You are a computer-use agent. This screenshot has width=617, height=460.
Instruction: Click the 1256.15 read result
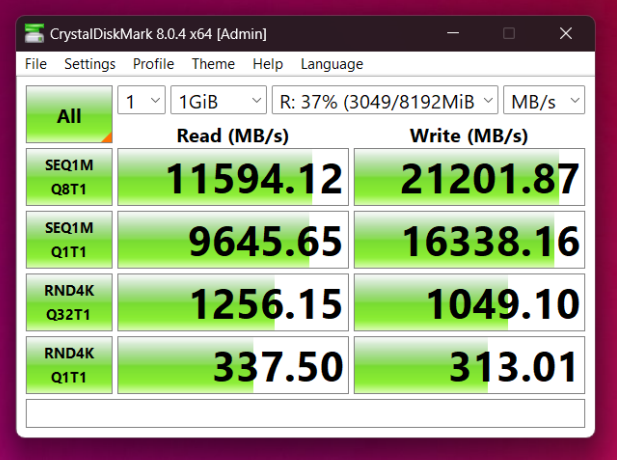233,302
